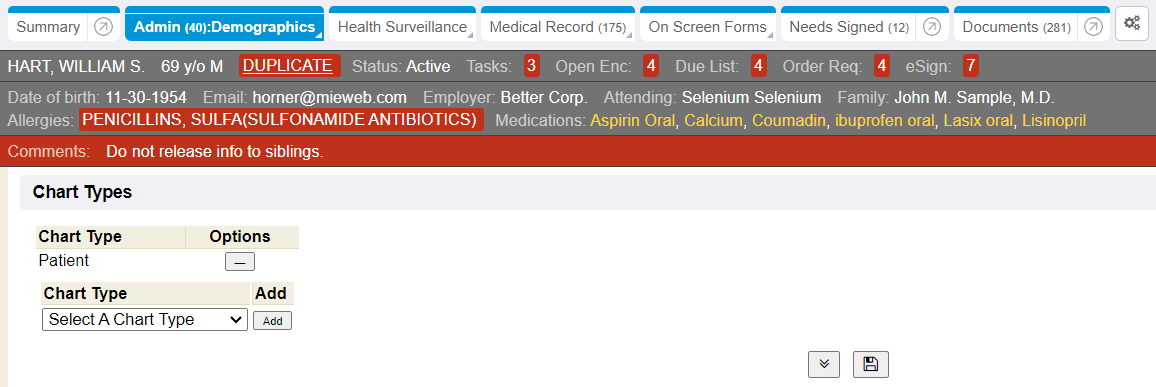The width and height of the screenshot is (1156, 387).
Task: Click the red Tasks count badge 3
Action: click(532, 66)
